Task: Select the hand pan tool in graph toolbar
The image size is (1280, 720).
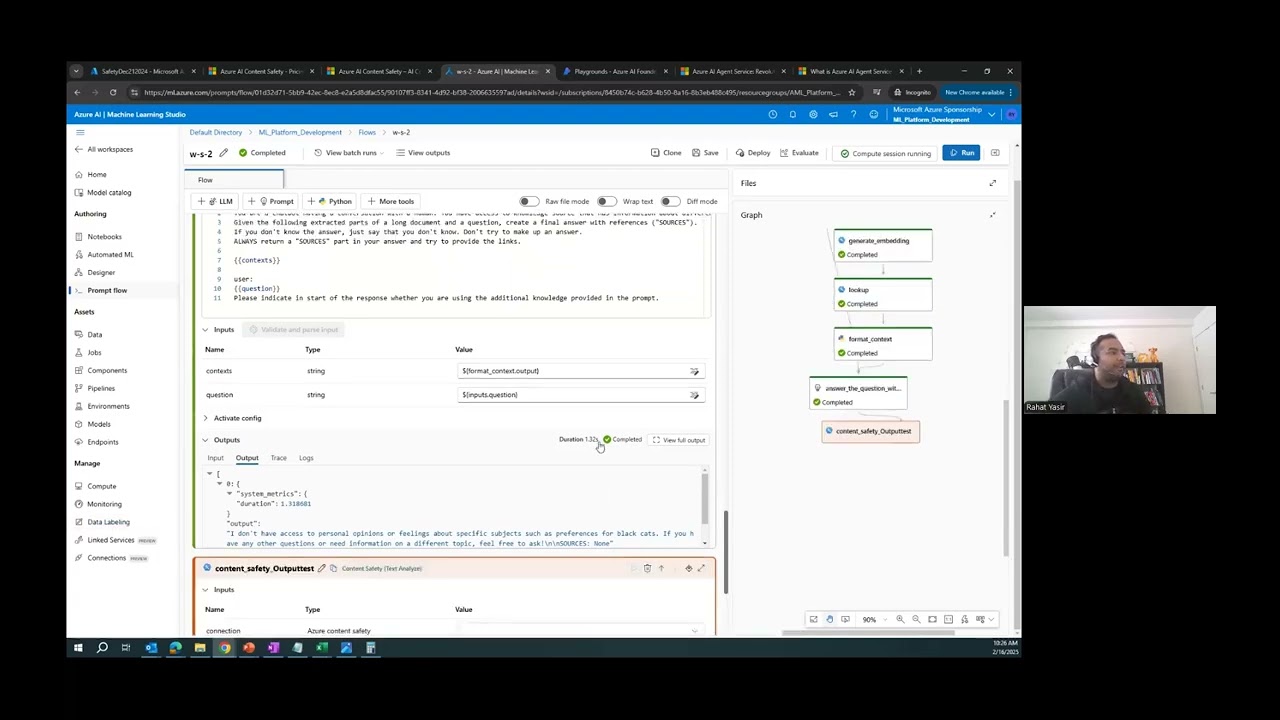Action: coord(829,619)
